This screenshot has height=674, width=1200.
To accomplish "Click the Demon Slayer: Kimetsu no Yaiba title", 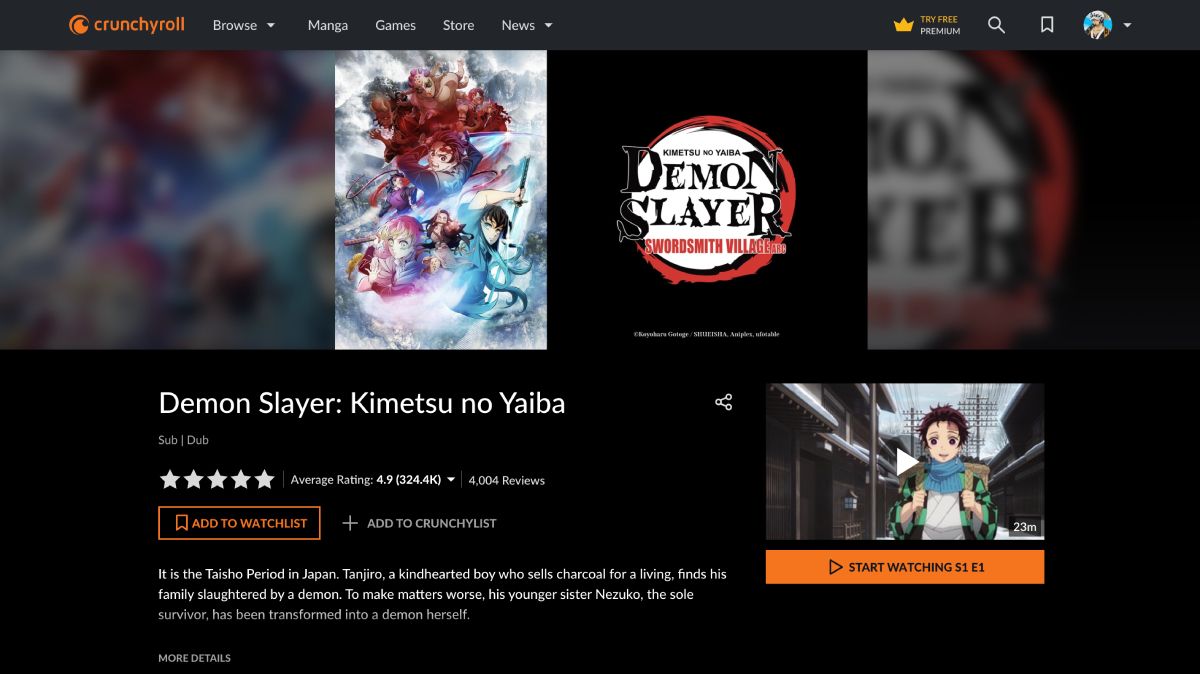I will click(362, 403).
